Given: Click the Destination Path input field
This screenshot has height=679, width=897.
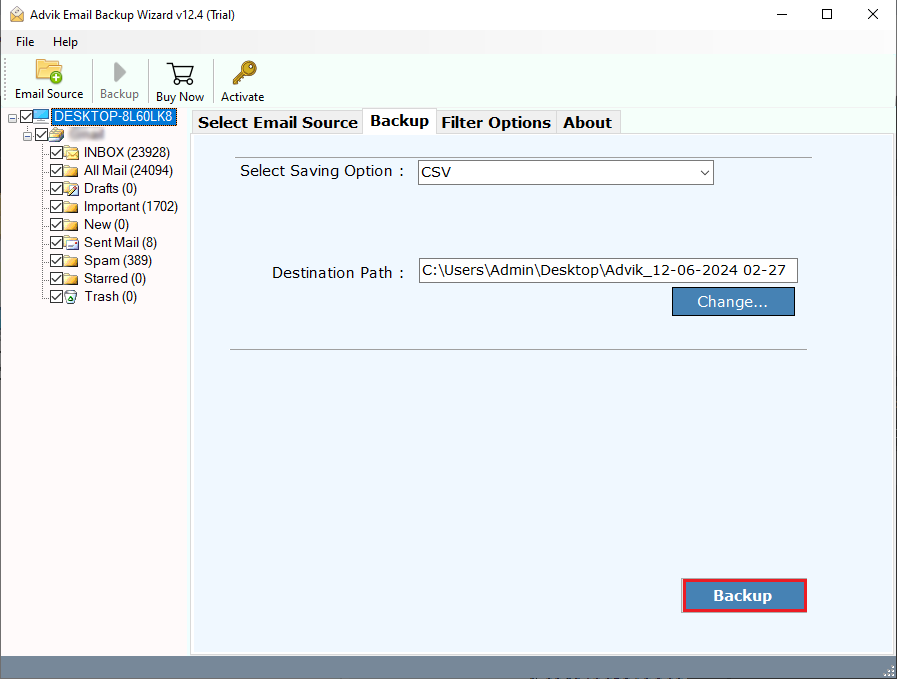Looking at the screenshot, I should pos(608,271).
